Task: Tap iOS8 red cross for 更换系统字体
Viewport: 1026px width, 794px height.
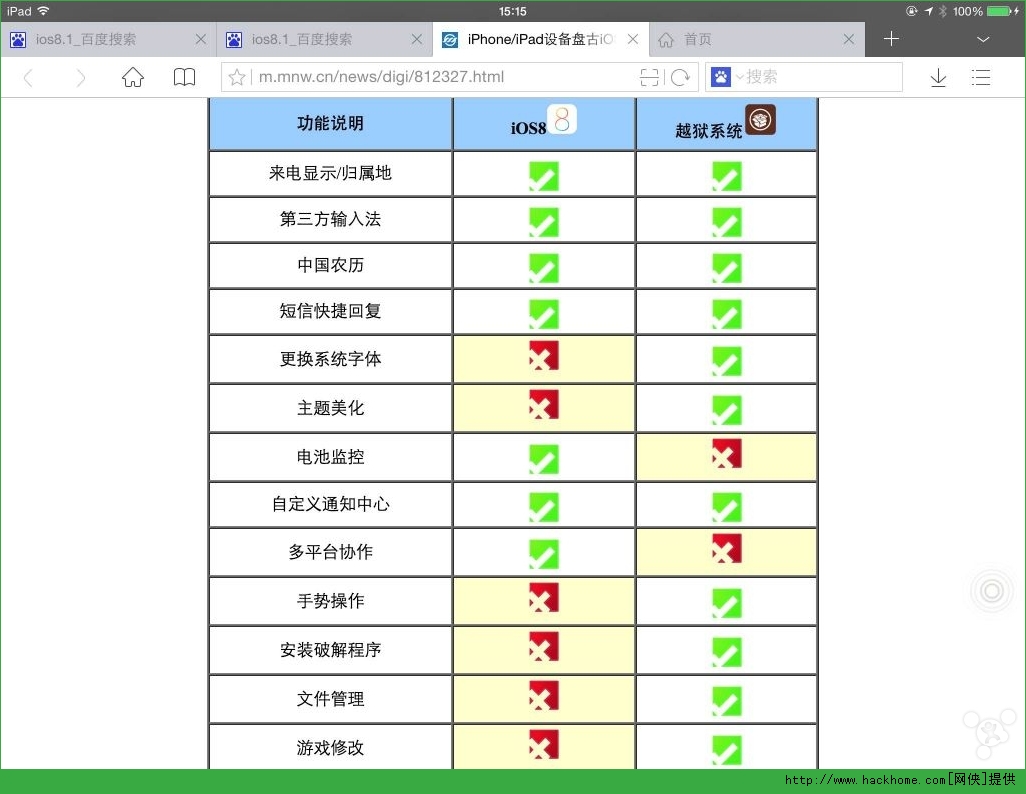Action: click(x=544, y=355)
